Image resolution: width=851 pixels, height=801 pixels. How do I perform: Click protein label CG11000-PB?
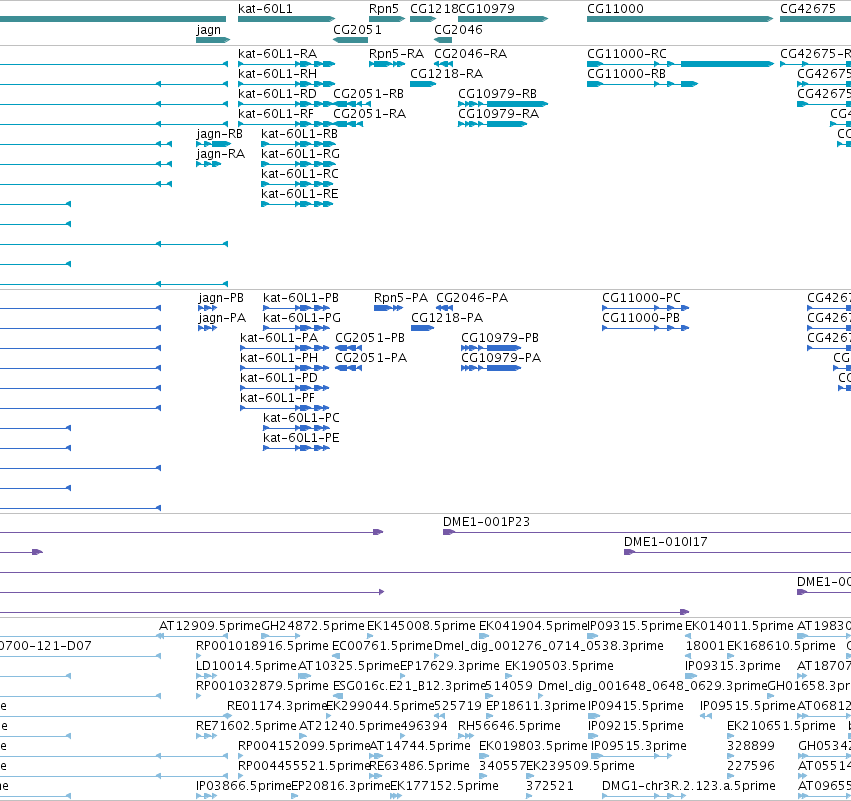point(641,318)
